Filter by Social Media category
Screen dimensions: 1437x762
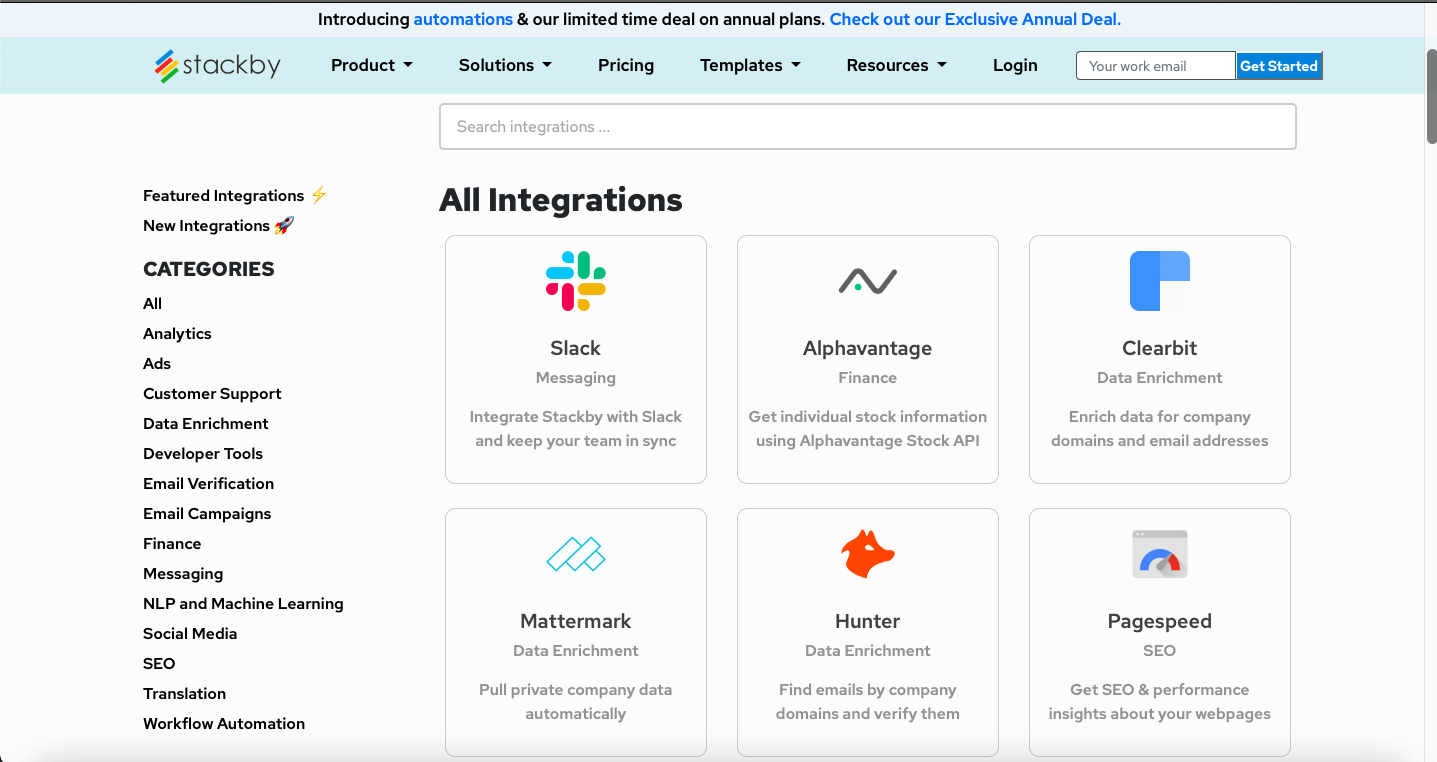[x=190, y=634]
